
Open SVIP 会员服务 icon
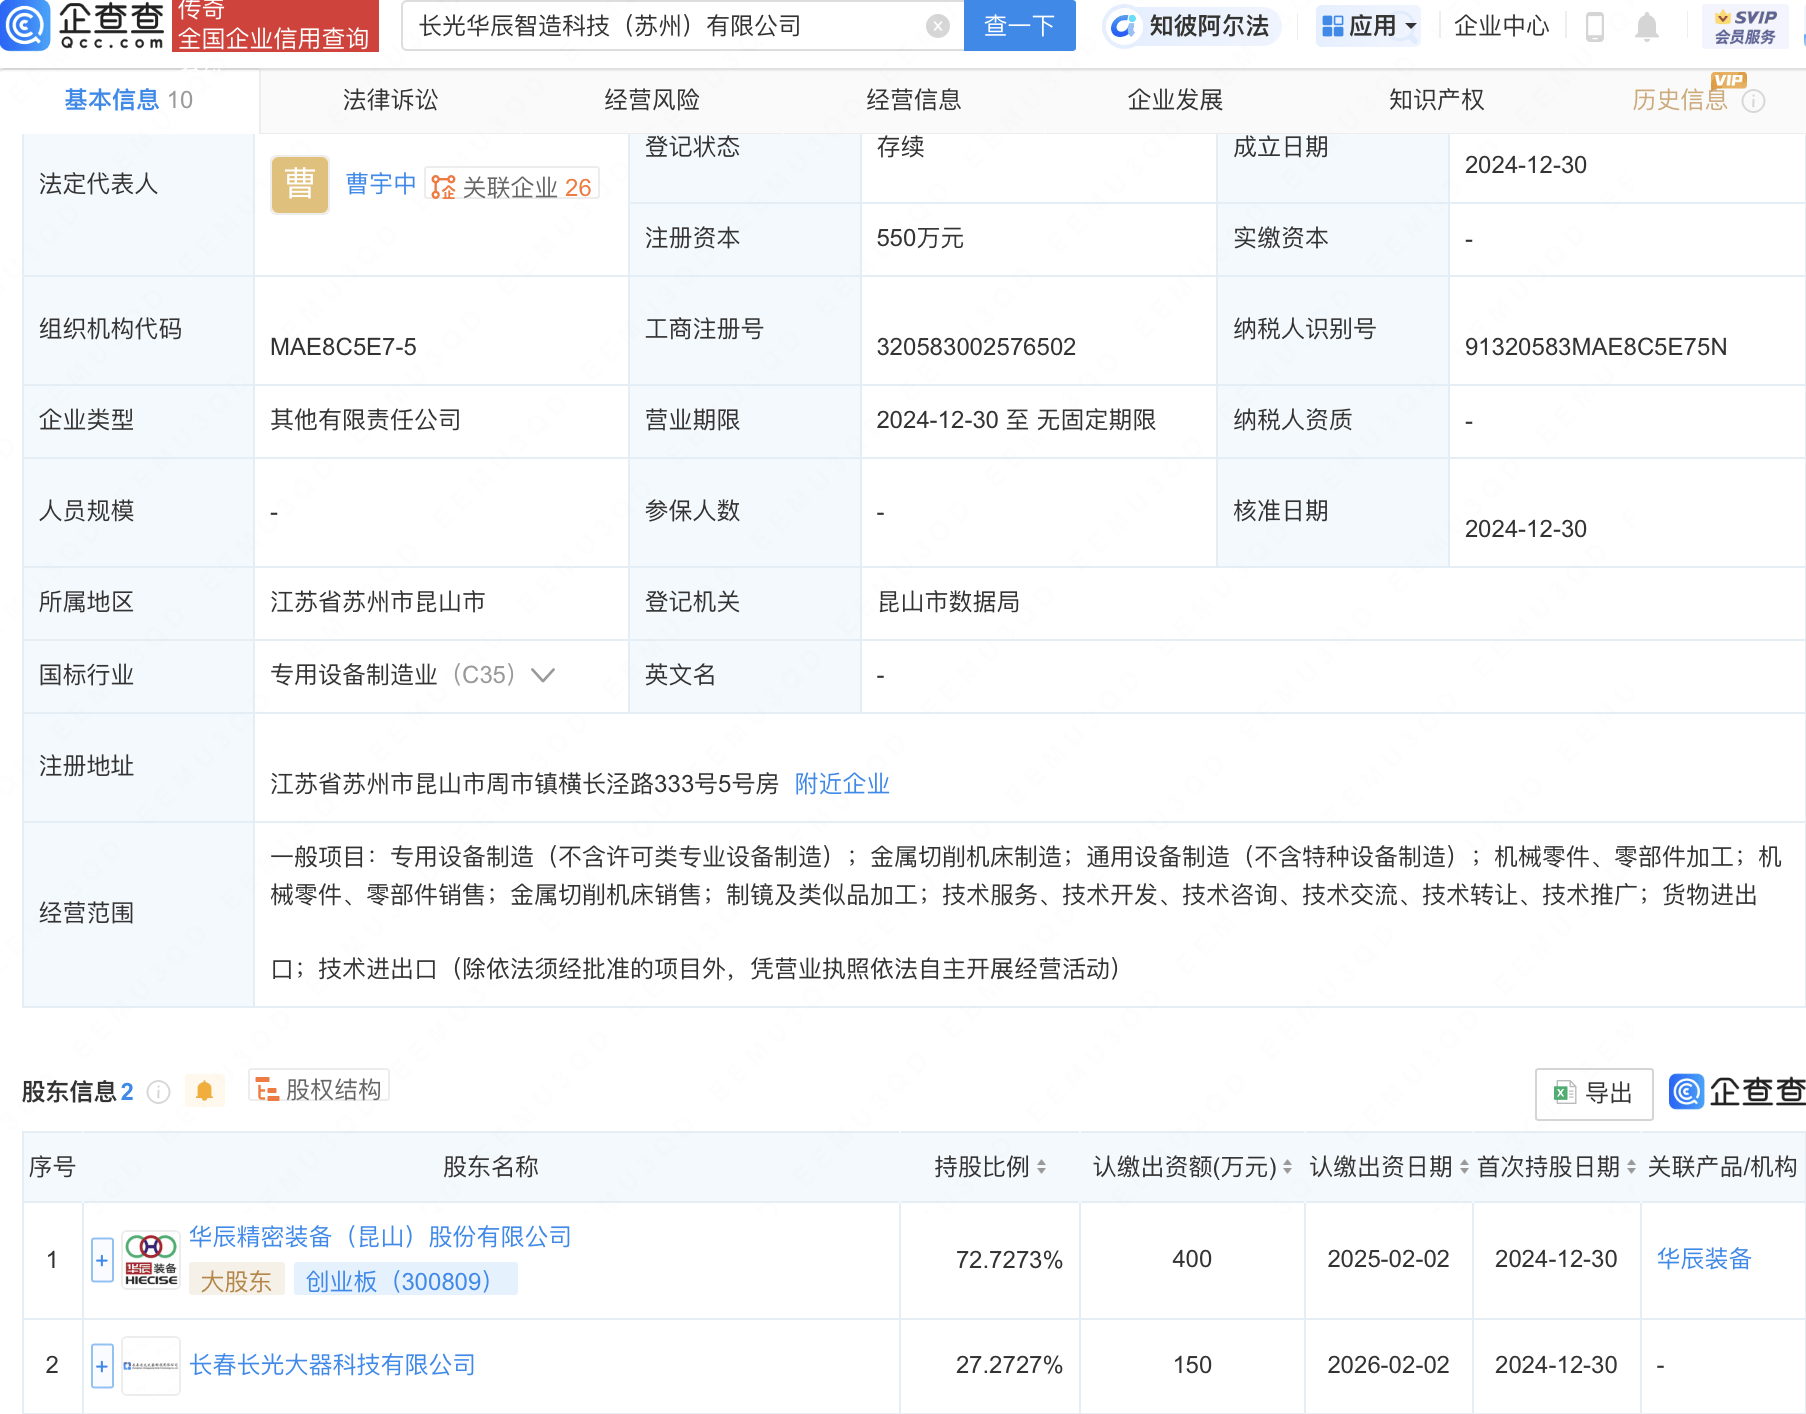pyautogui.click(x=1745, y=26)
